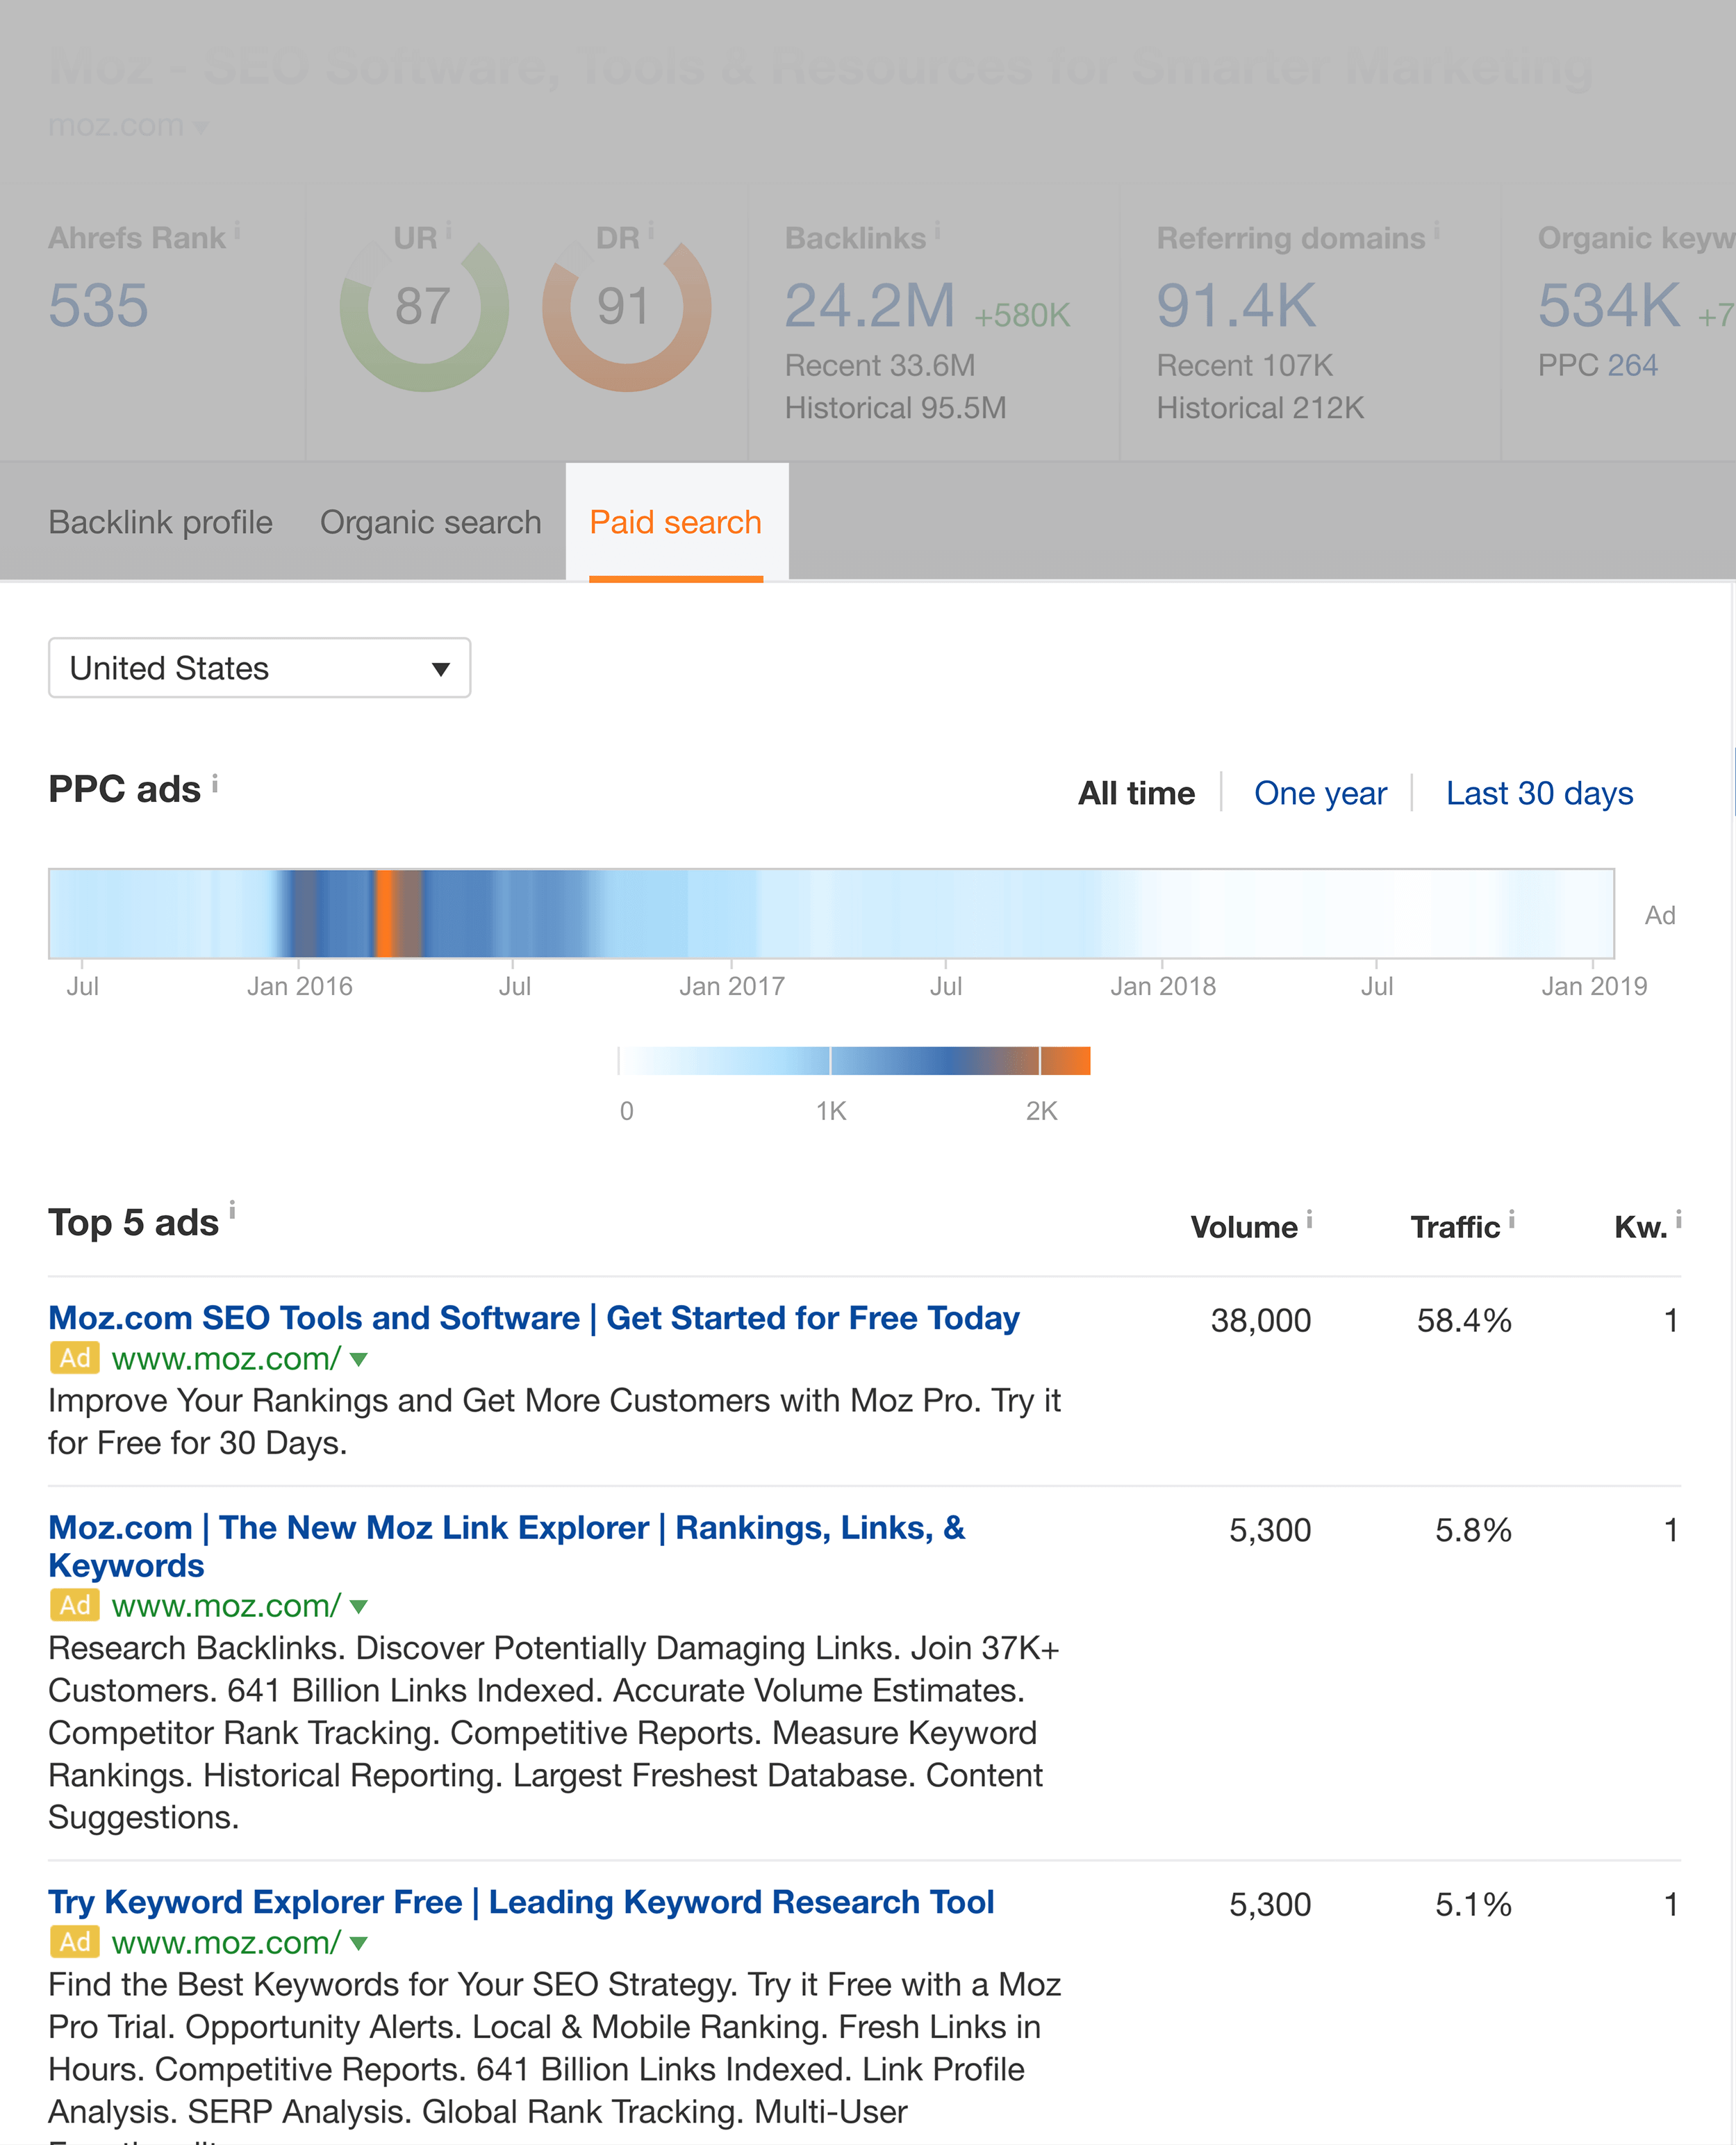1736x2145 pixels.
Task: Click info icon next to Top 5 ads
Action: (232, 1210)
